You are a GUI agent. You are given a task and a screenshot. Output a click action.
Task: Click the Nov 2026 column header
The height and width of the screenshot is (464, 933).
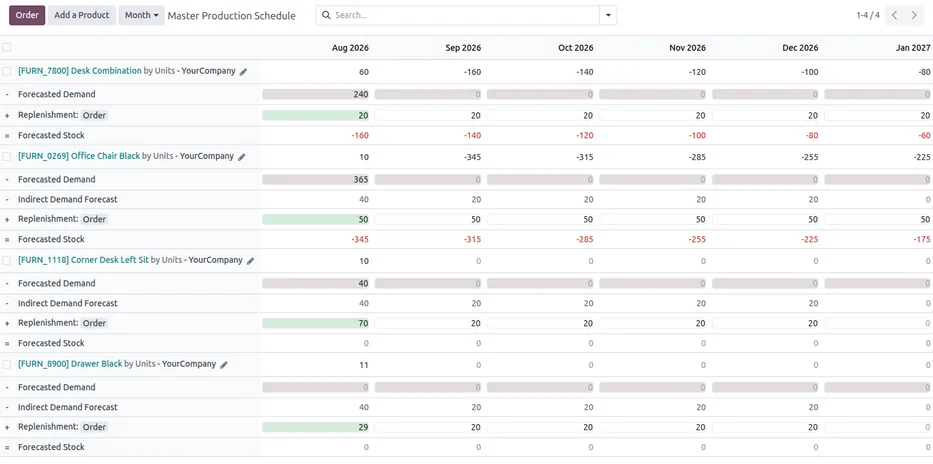pos(687,48)
